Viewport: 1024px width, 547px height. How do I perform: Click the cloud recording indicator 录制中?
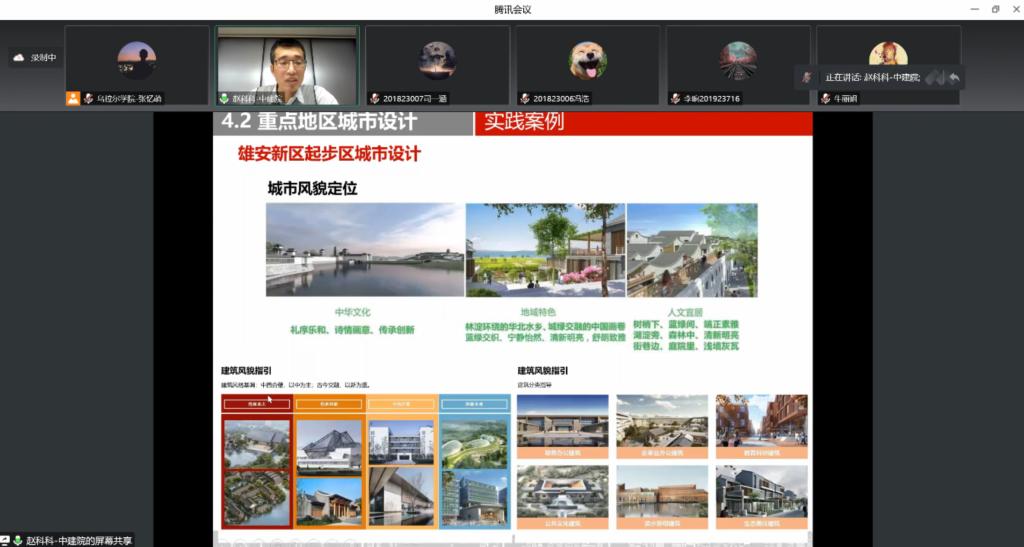(36, 57)
